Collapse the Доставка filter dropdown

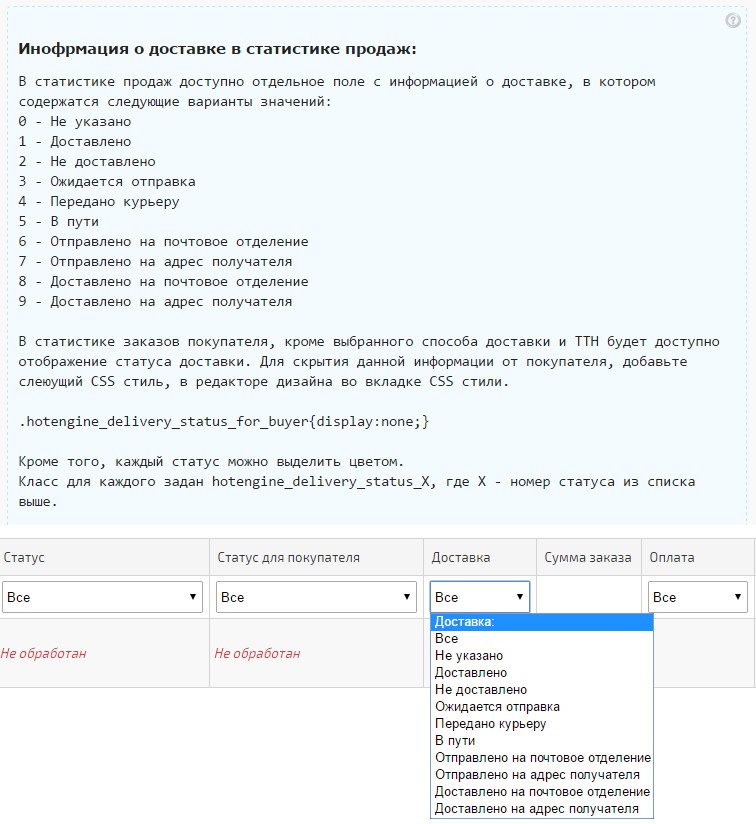coord(480,597)
